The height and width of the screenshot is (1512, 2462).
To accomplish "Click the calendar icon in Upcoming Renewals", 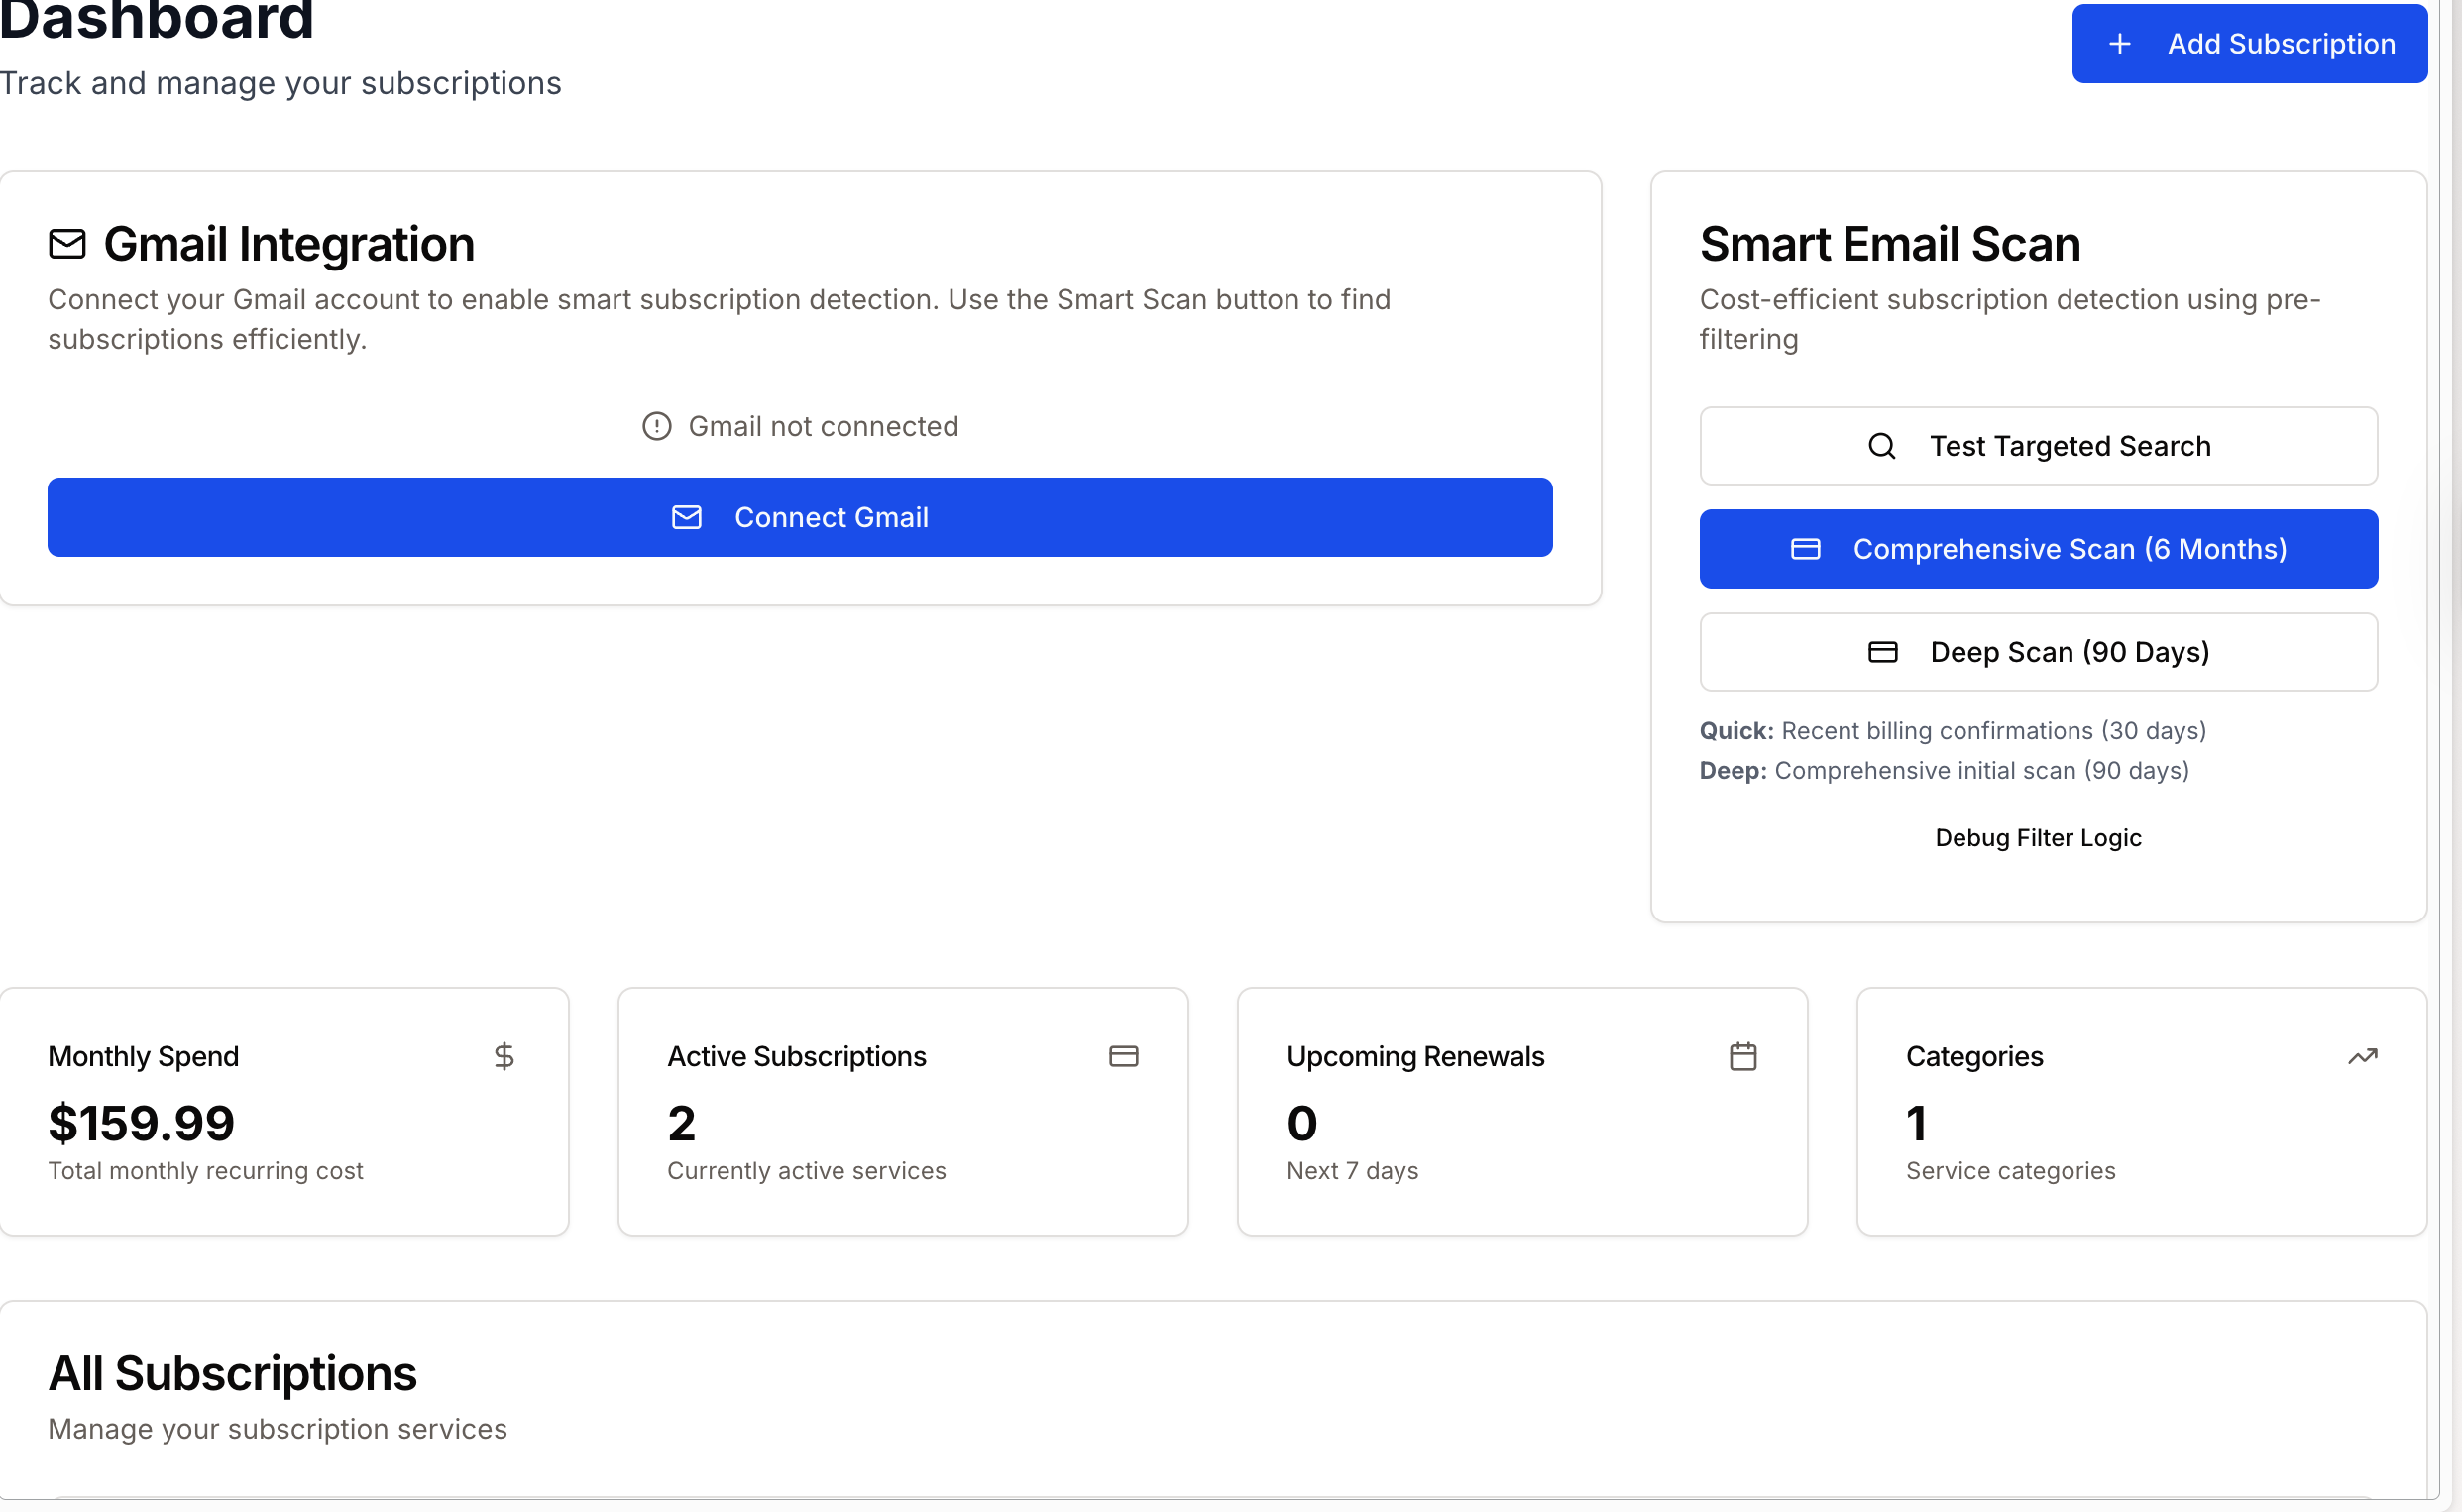I will [x=1742, y=1056].
